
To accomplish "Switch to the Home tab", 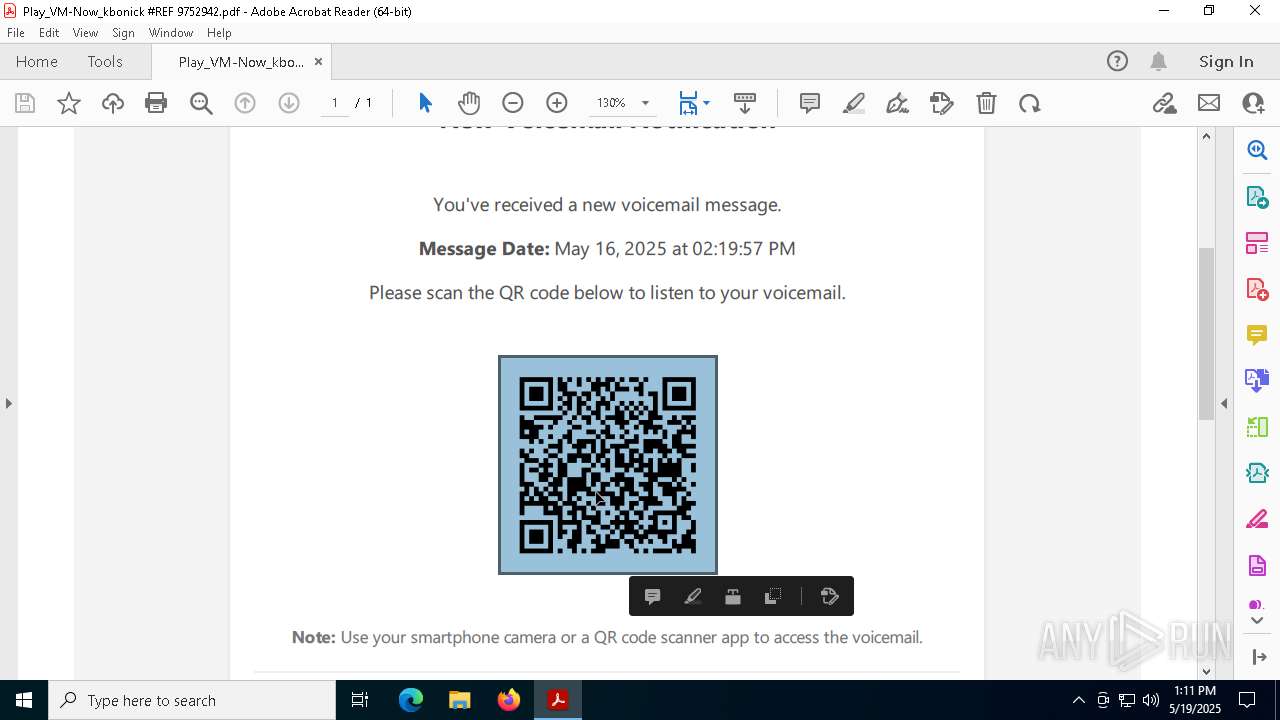I will pyautogui.click(x=37, y=61).
